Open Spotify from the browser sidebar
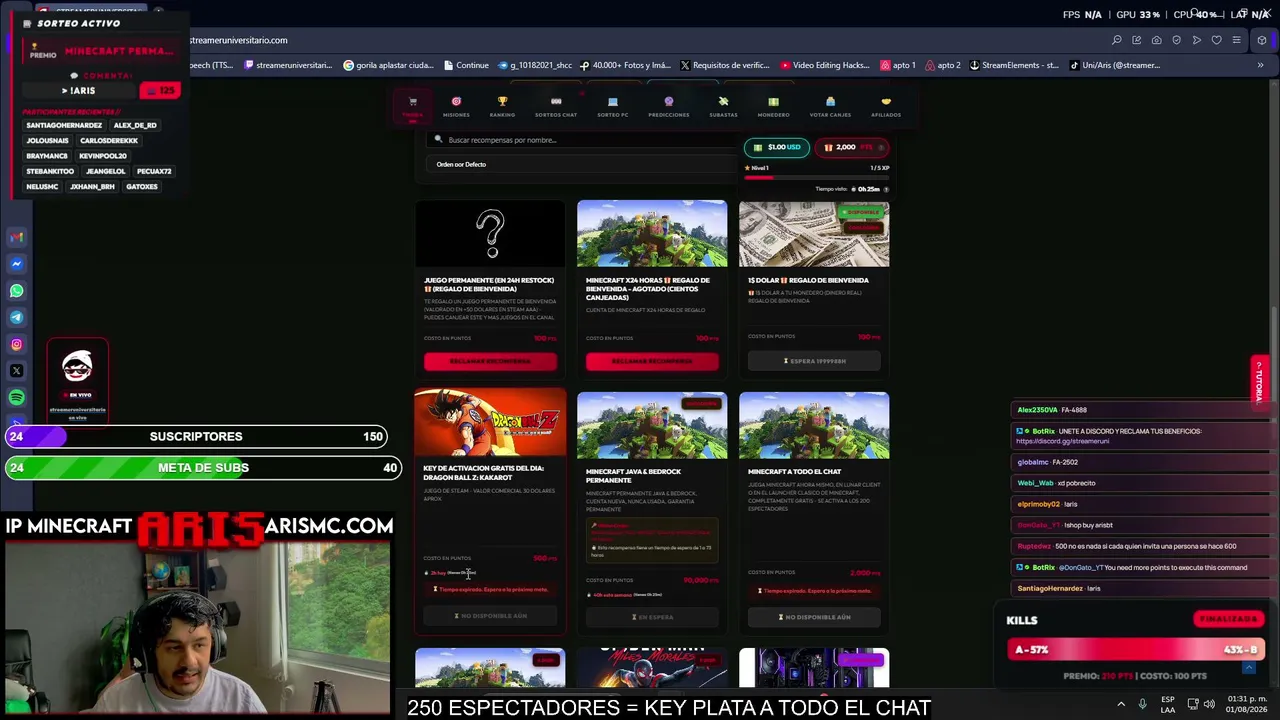 click(17, 398)
